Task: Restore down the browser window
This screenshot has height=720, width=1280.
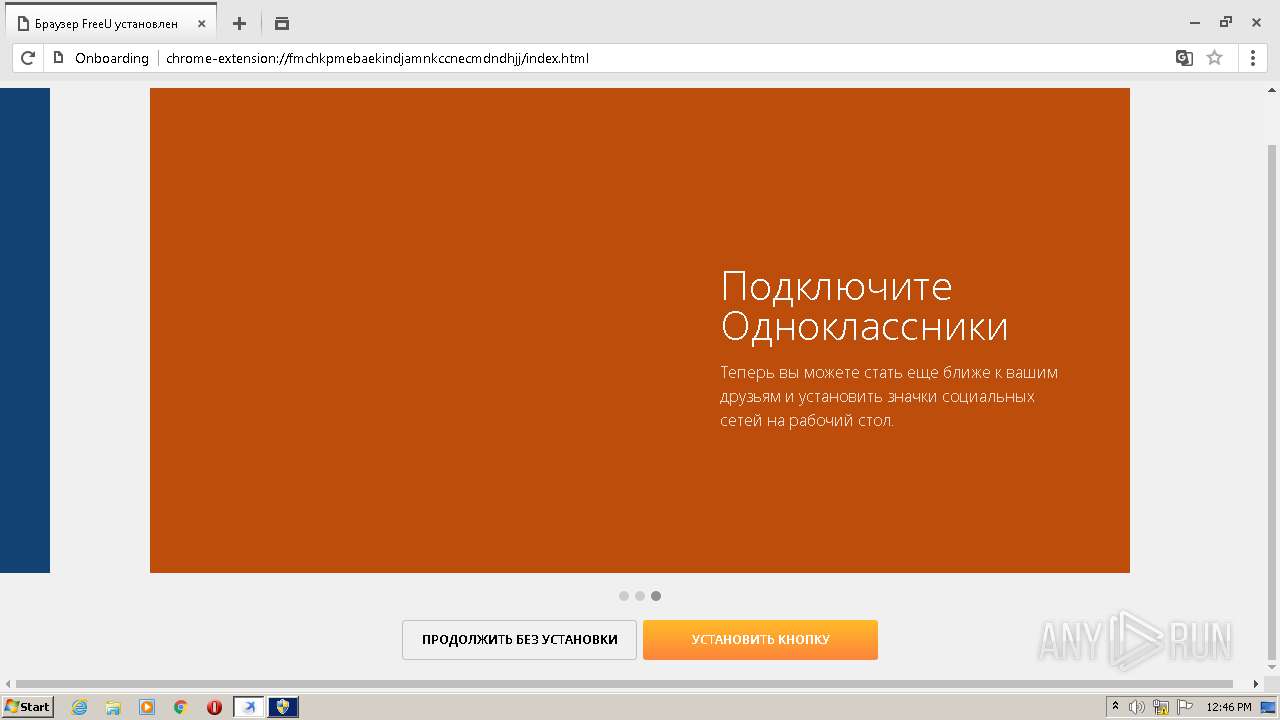Action: click(x=1226, y=22)
